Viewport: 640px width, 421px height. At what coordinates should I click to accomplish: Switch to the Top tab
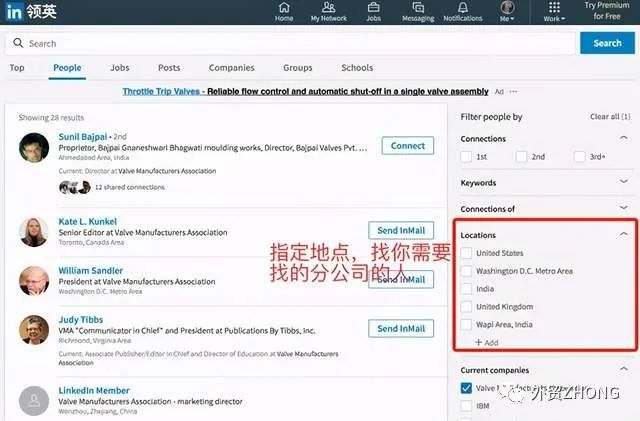[x=17, y=68]
